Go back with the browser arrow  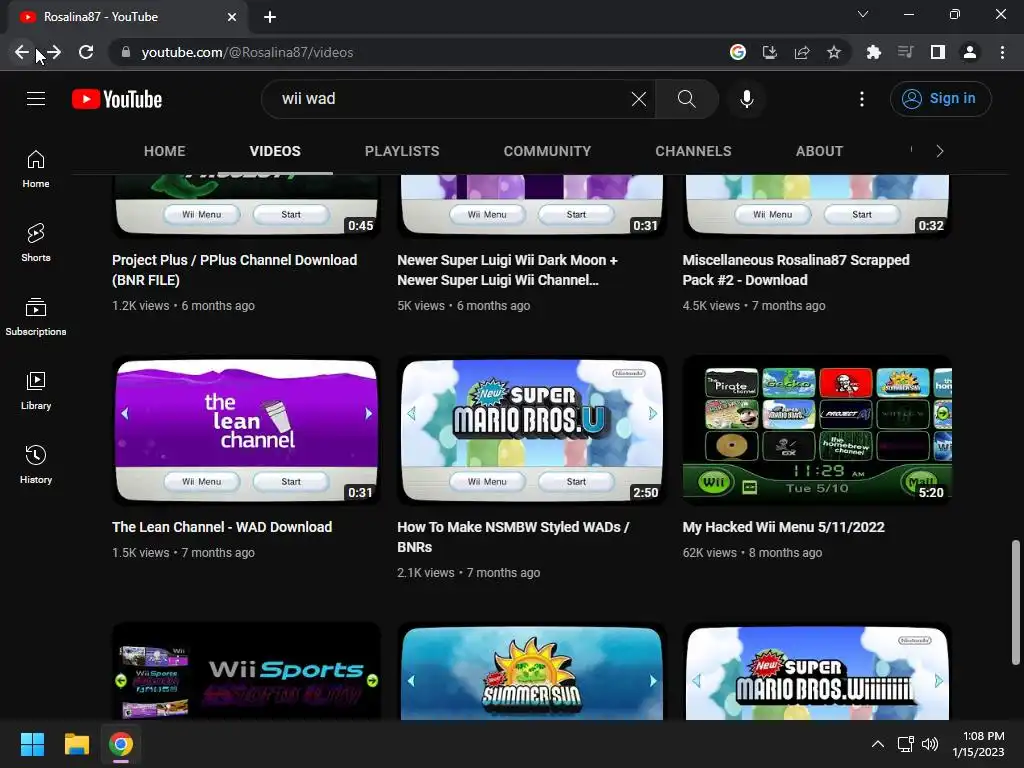click(x=22, y=52)
